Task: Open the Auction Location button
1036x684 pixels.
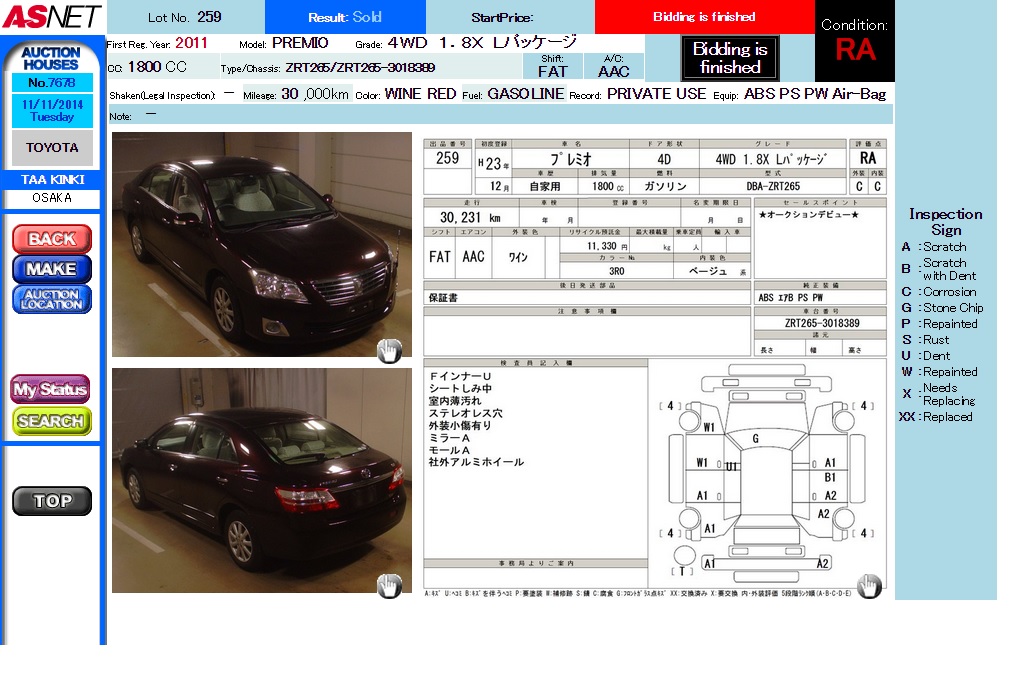Action: click(52, 299)
